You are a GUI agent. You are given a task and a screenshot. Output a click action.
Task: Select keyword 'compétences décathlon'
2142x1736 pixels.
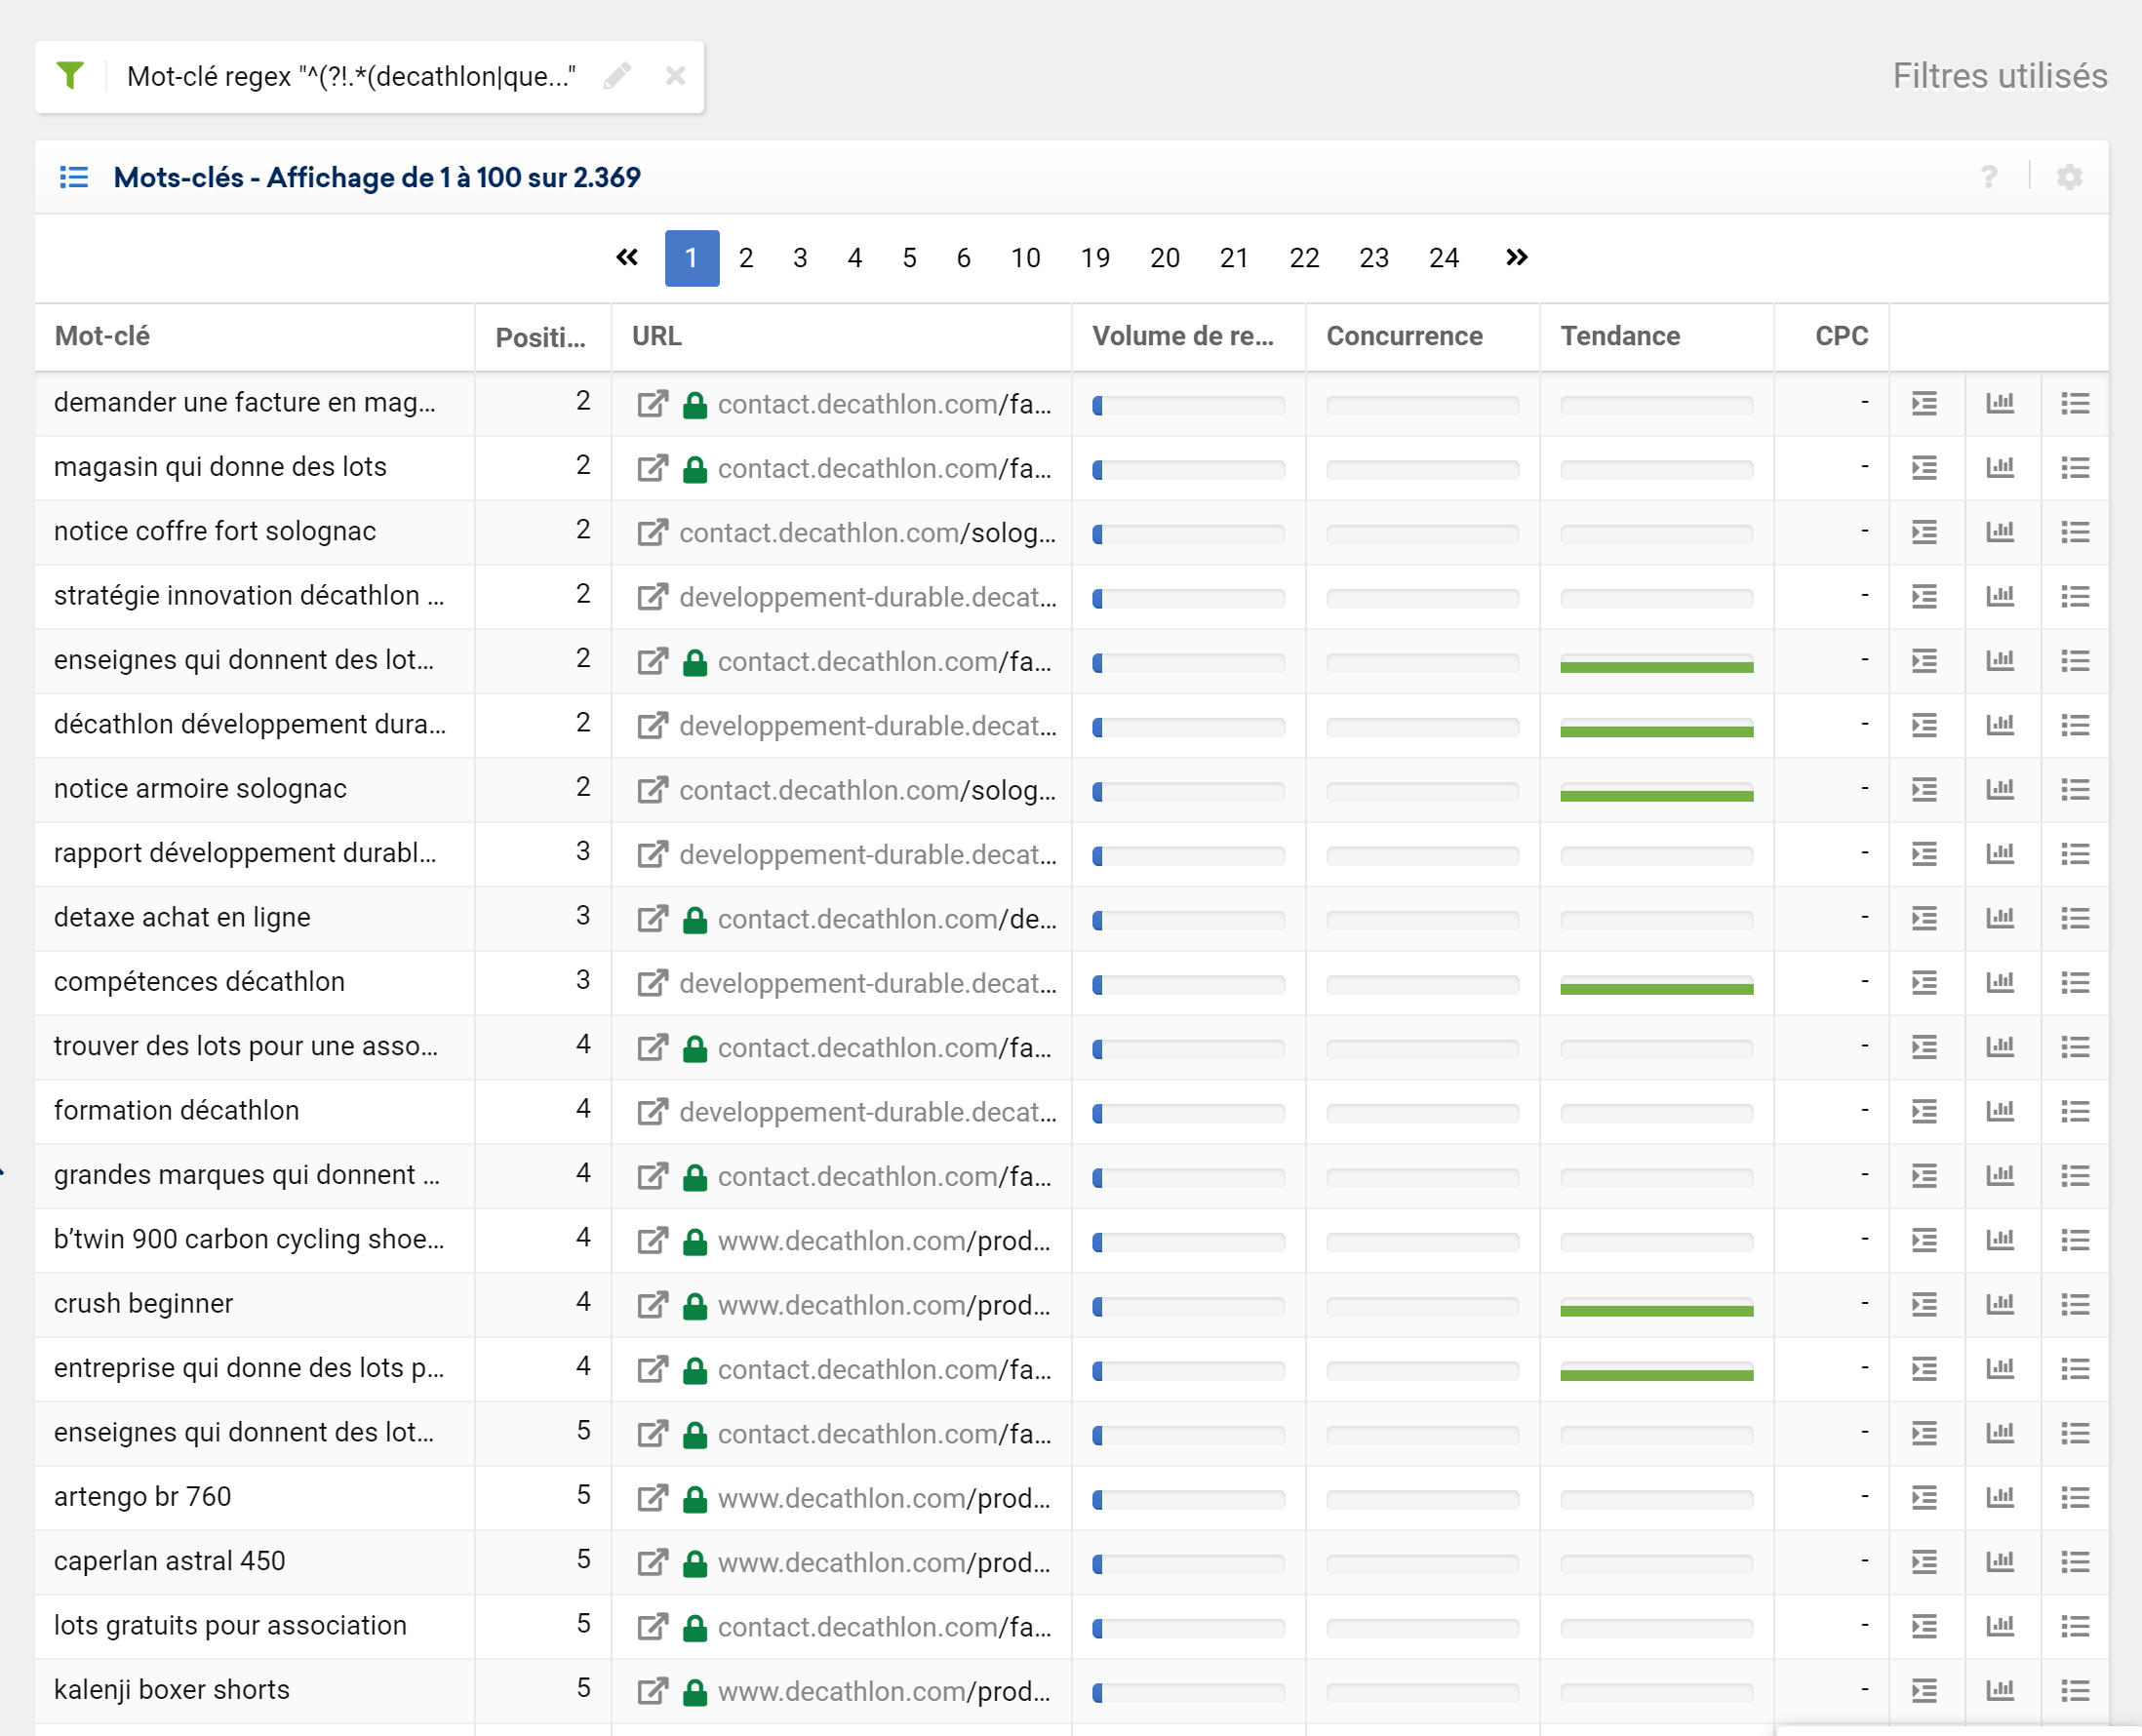pyautogui.click(x=199, y=982)
